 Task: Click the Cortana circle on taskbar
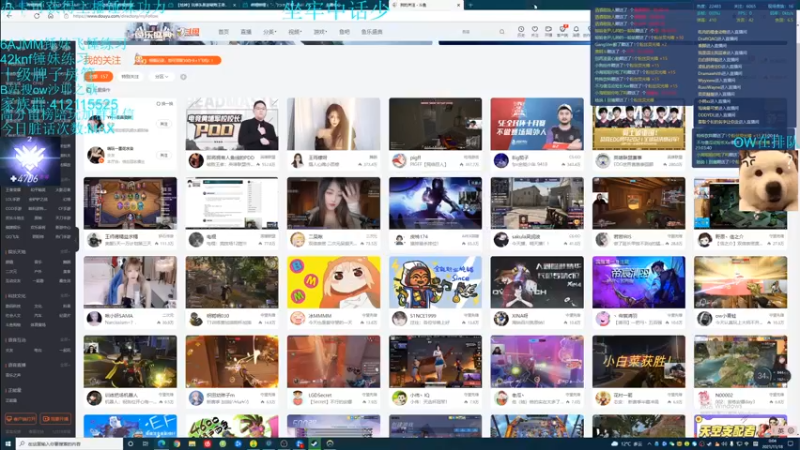click(x=131, y=444)
